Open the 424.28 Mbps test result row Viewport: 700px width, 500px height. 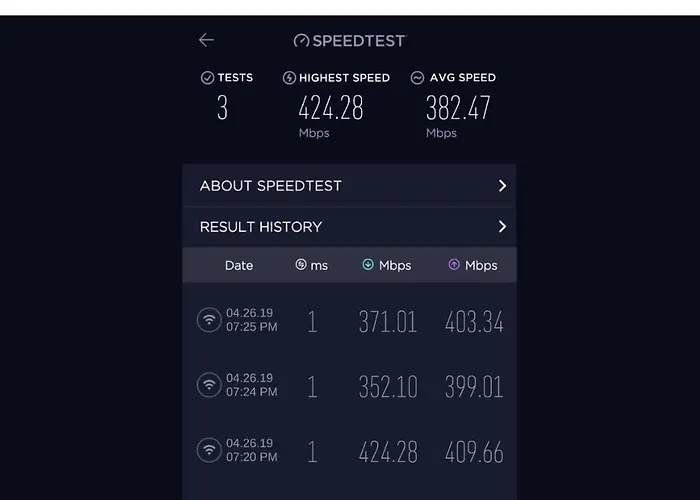349,451
